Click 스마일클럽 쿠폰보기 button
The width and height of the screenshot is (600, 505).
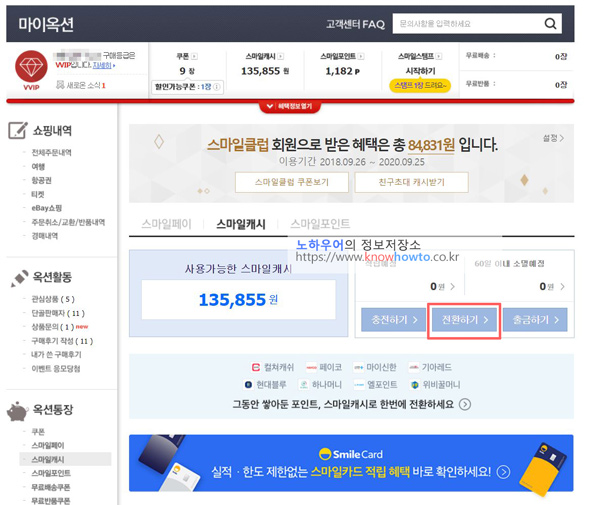click(x=292, y=182)
